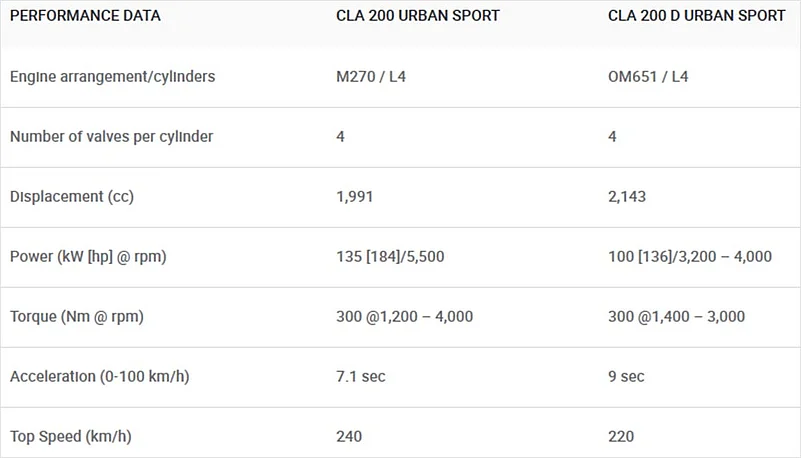
Task: Click the Displacement (cc) row label
Action: pos(72,196)
